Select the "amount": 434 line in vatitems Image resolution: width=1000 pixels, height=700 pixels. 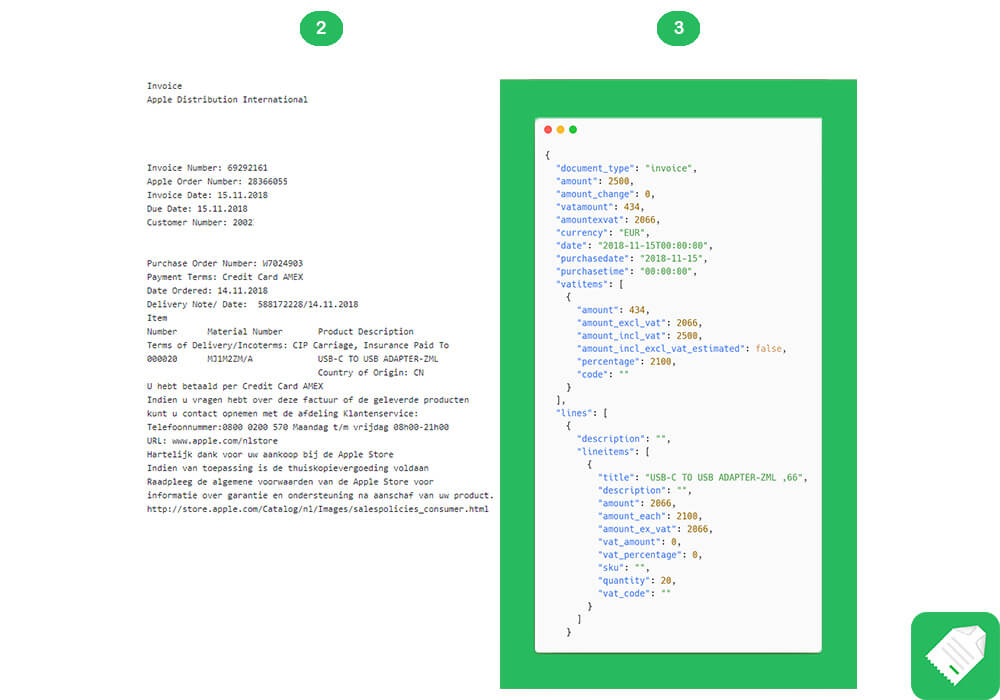click(613, 310)
